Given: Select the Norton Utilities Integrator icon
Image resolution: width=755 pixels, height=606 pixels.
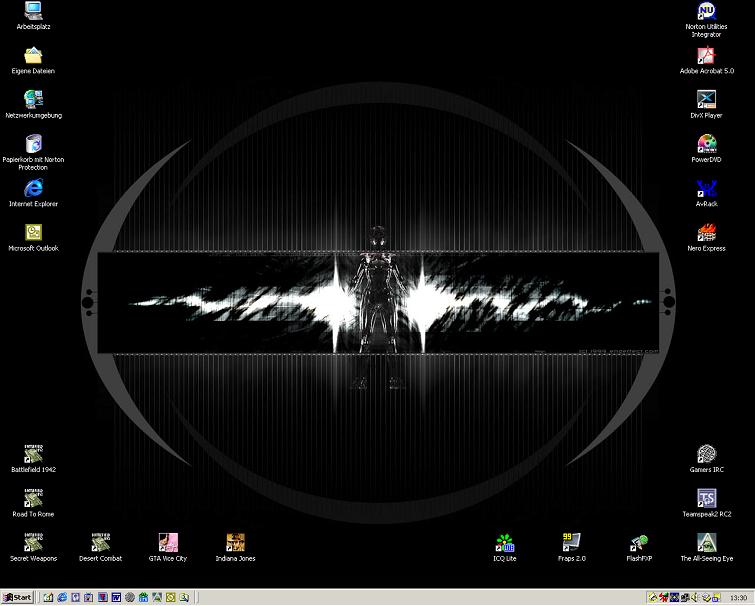Looking at the screenshot, I should (x=706, y=11).
